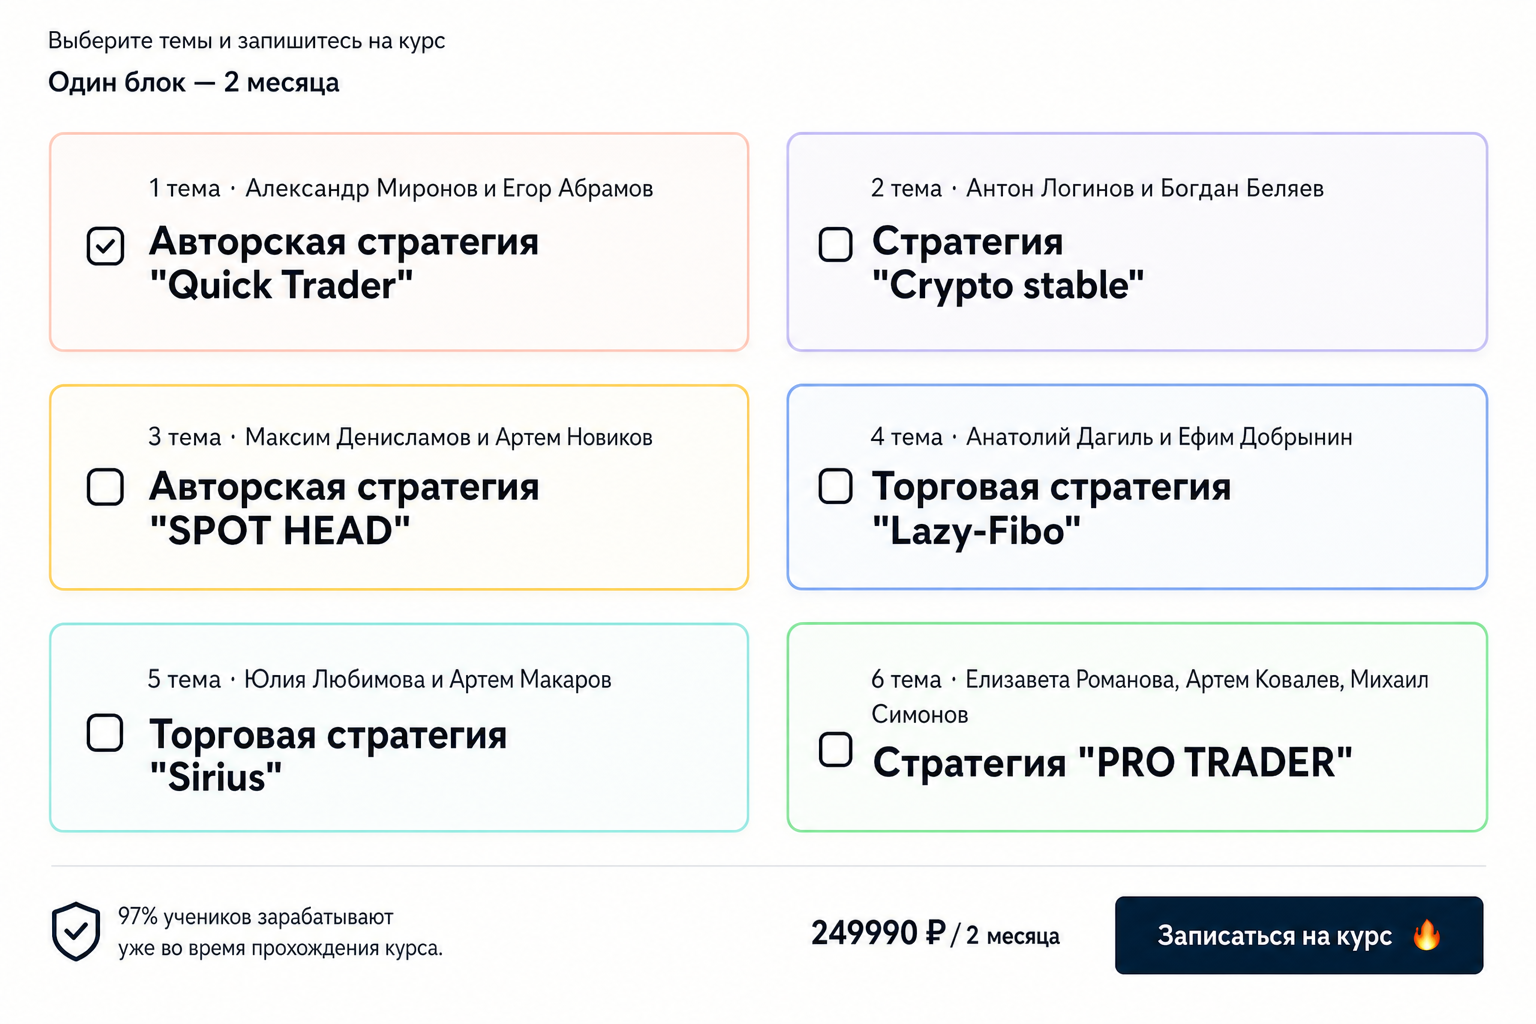Click the "Стратегия Crypto stable" title
Screen dimensions: 1536x1024
(1008, 263)
